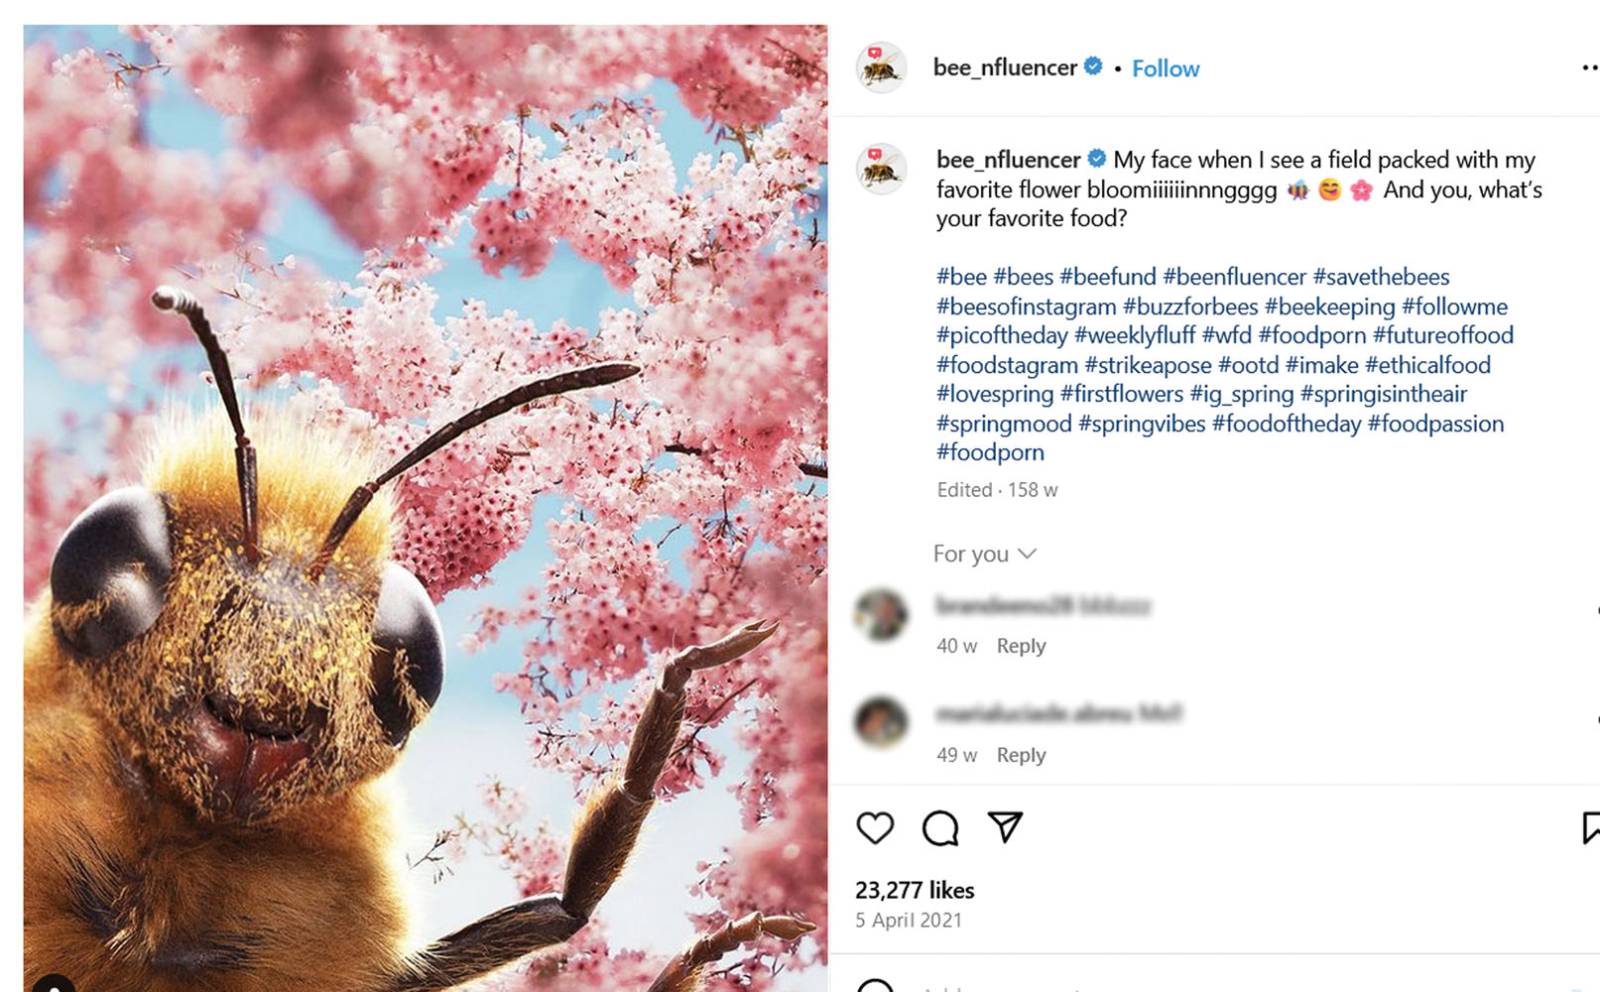Viewport: 1600px width, 992px height.
Task: Click the second commenter's blurred avatar
Action: [881, 718]
